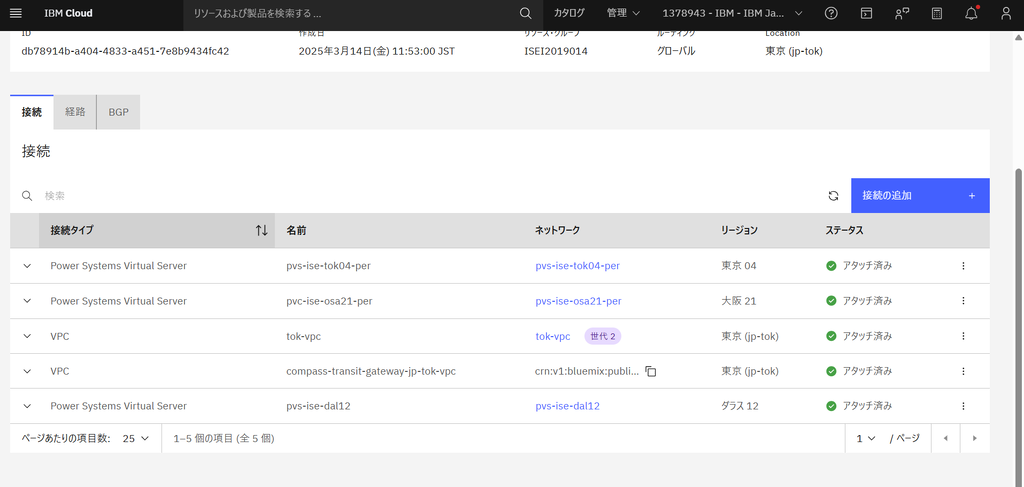Screen dimensions: 1024x487
Task: Click the ステータス column header
Action: point(844,230)
